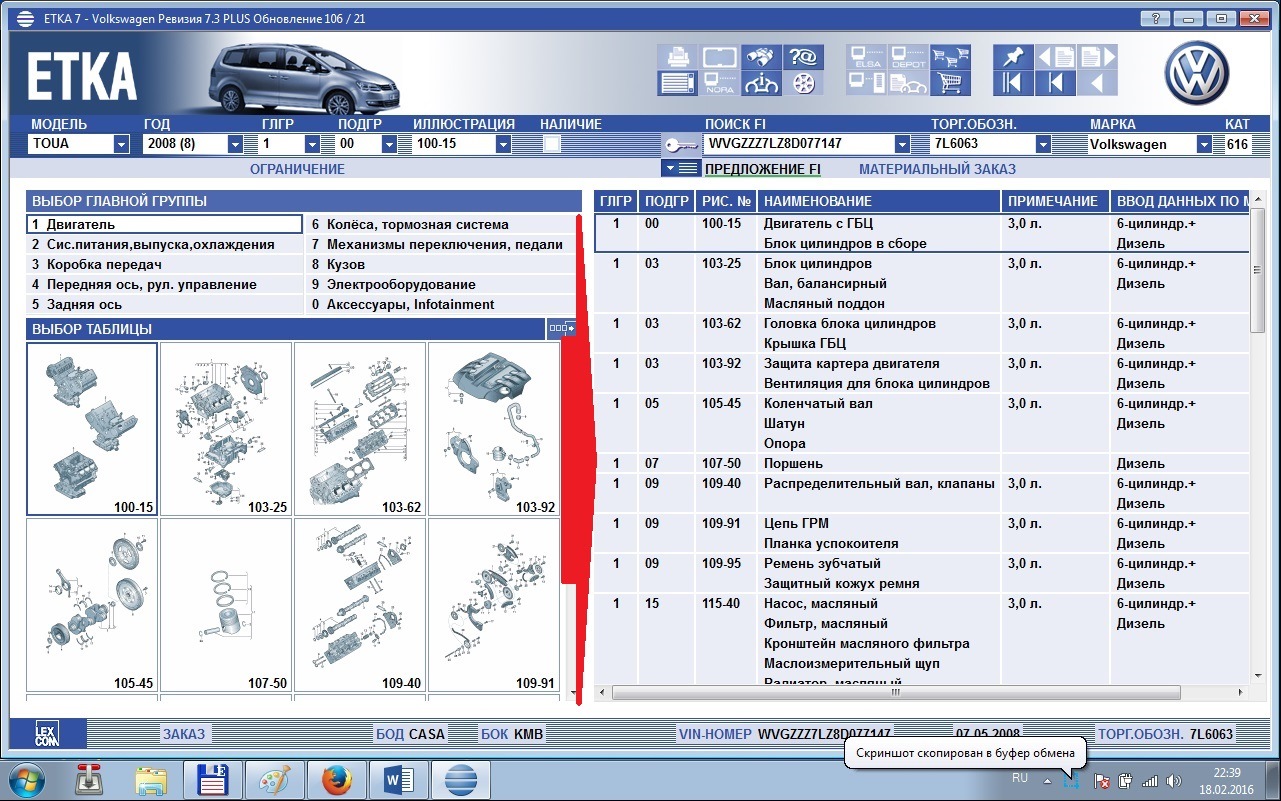The height and width of the screenshot is (801, 1281).
Task: Select group 5 Задняя ось
Action: click(164, 304)
